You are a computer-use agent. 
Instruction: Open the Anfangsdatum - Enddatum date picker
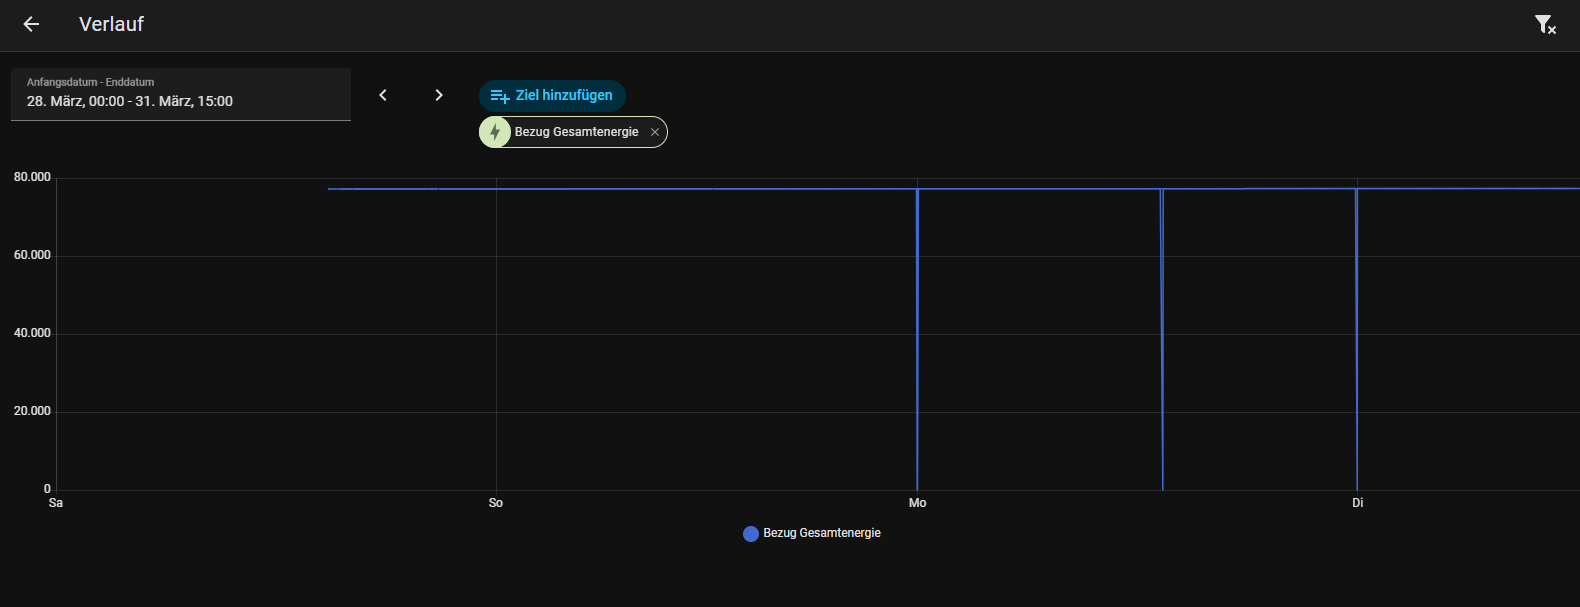pos(181,94)
